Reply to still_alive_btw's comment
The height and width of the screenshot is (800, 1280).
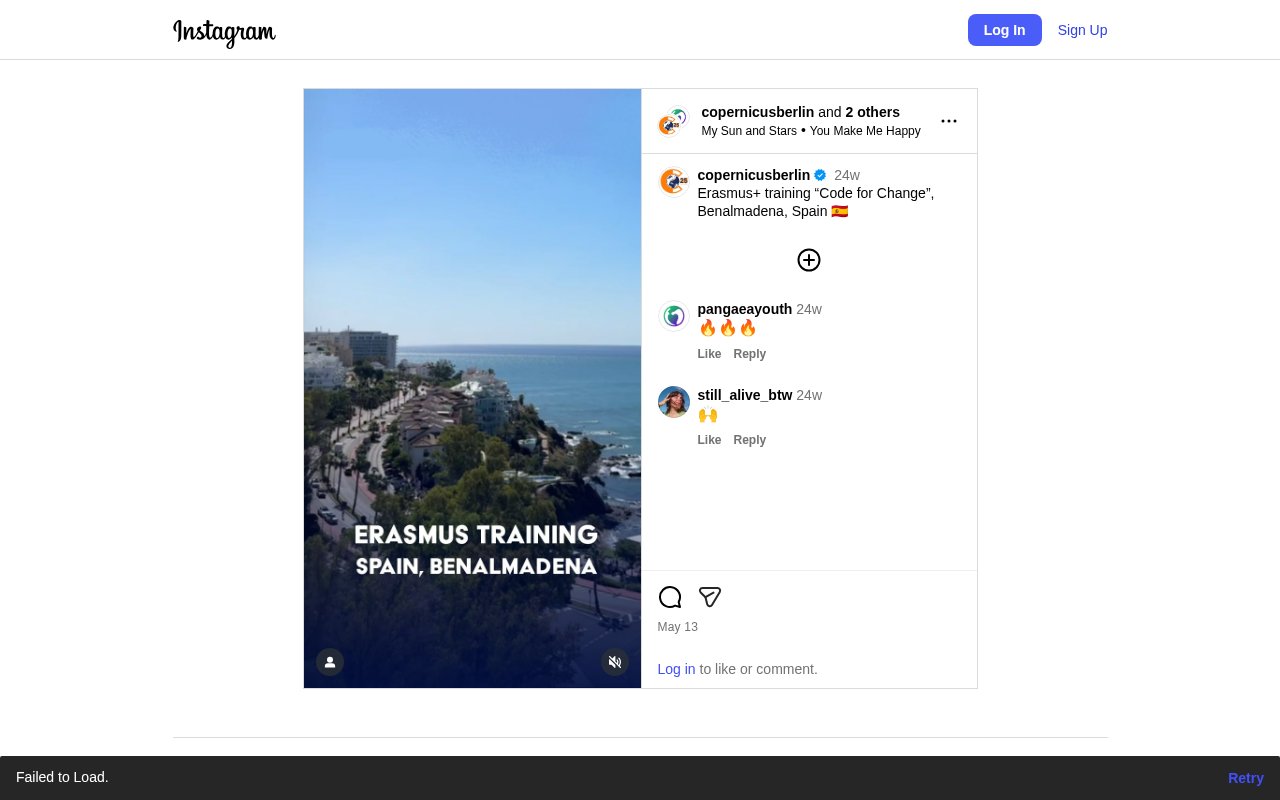tap(749, 440)
